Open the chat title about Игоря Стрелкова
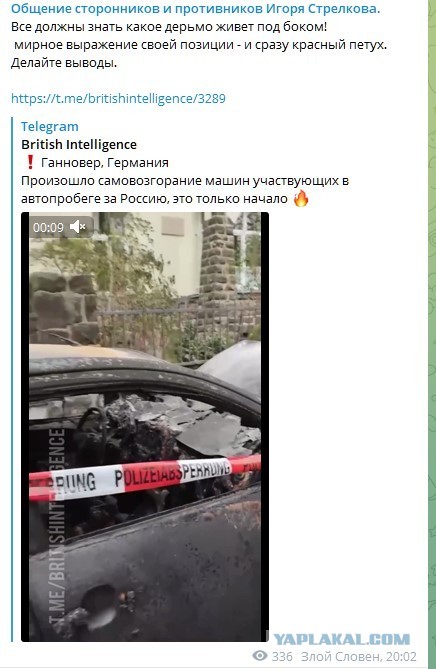The width and height of the screenshot is (436, 669). (195, 9)
